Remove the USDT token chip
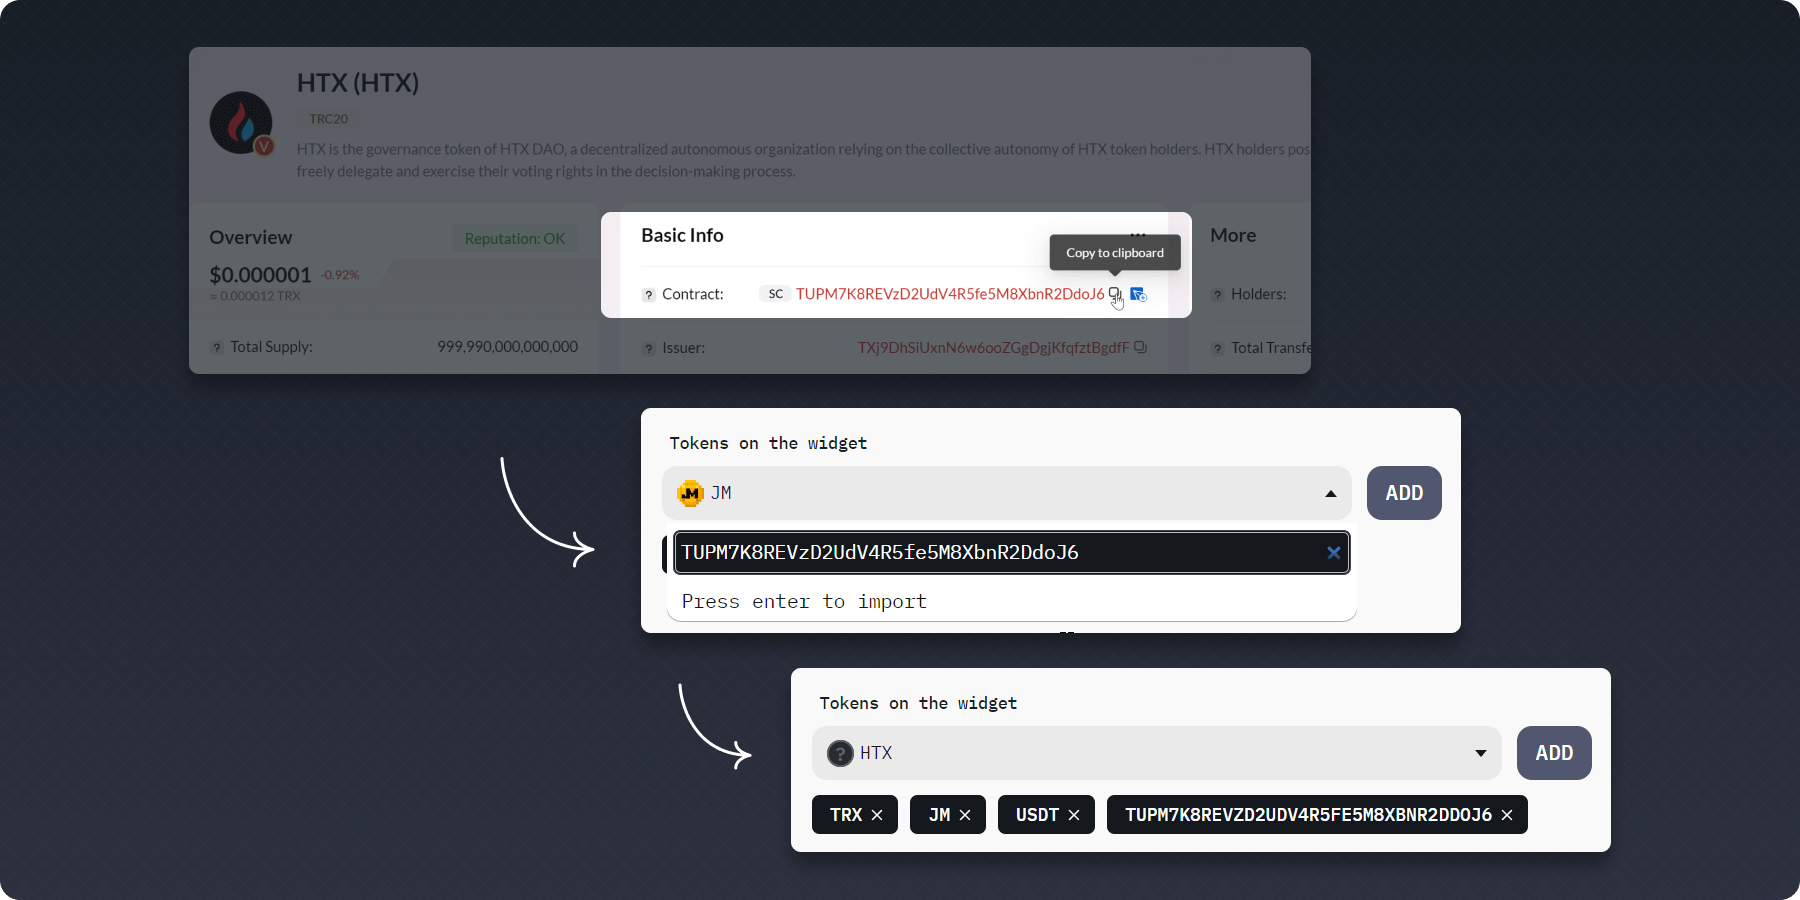This screenshot has width=1800, height=900. [1074, 815]
